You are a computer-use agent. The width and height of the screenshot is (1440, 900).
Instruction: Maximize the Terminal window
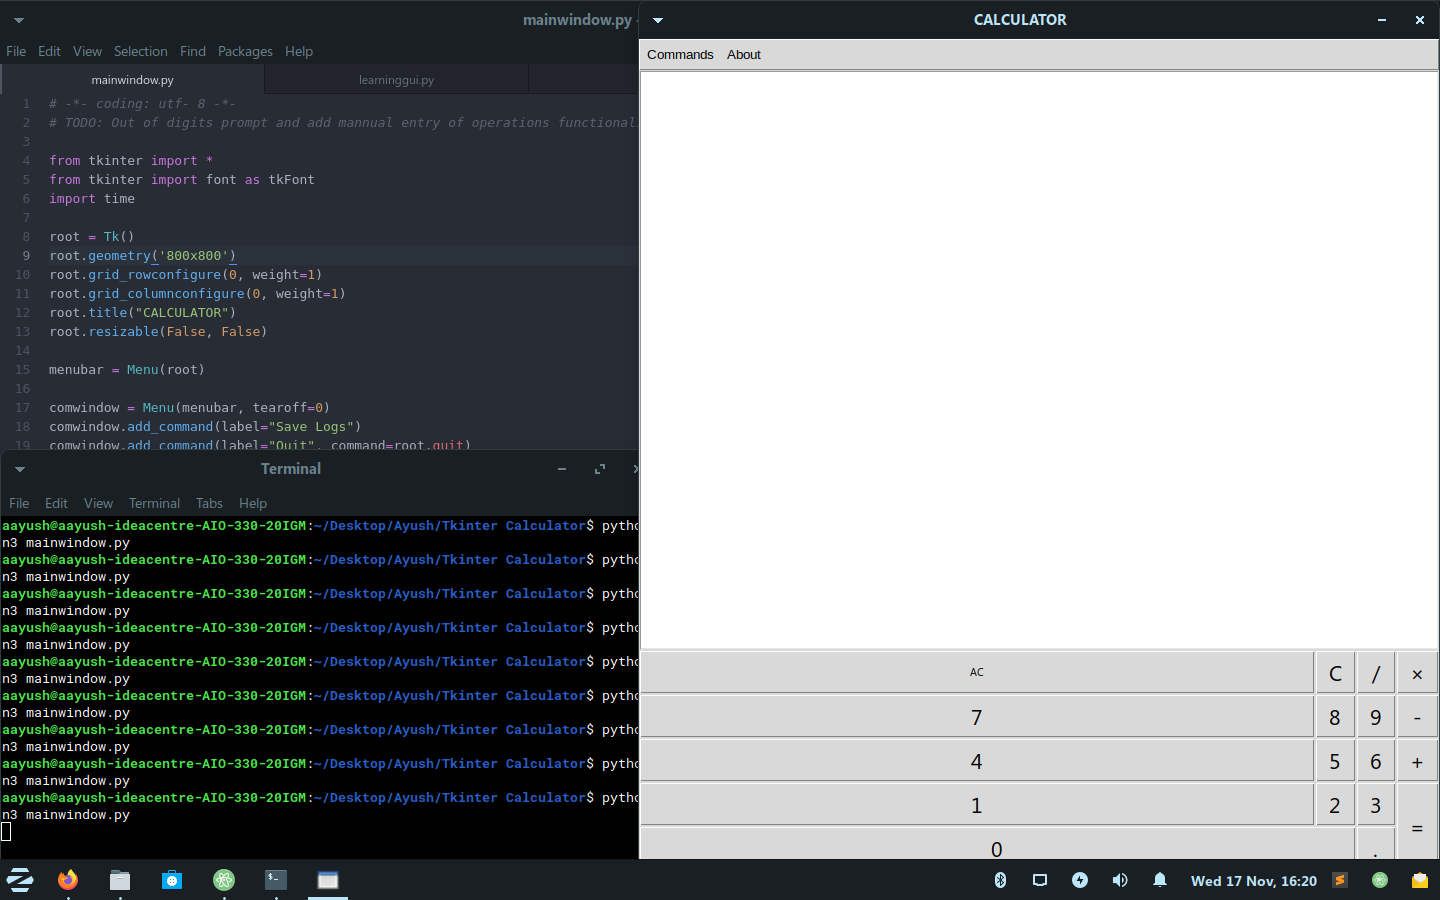coord(600,469)
